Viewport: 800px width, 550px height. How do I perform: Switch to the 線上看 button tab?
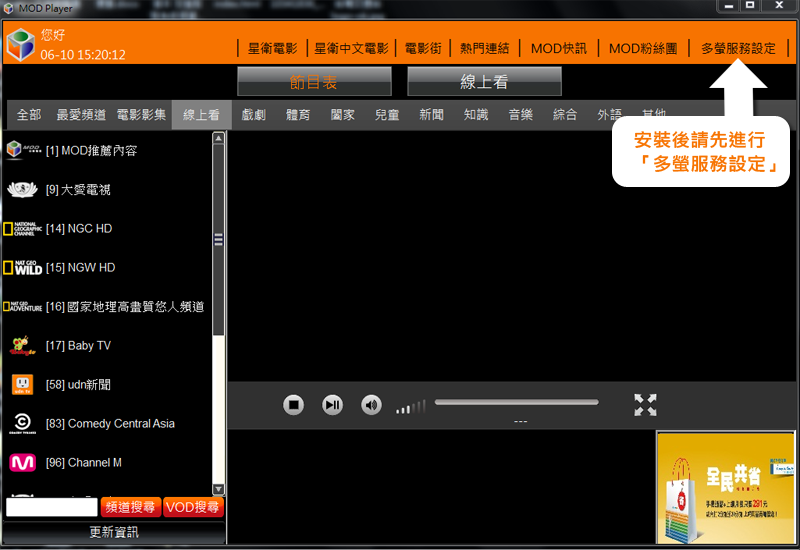484,82
